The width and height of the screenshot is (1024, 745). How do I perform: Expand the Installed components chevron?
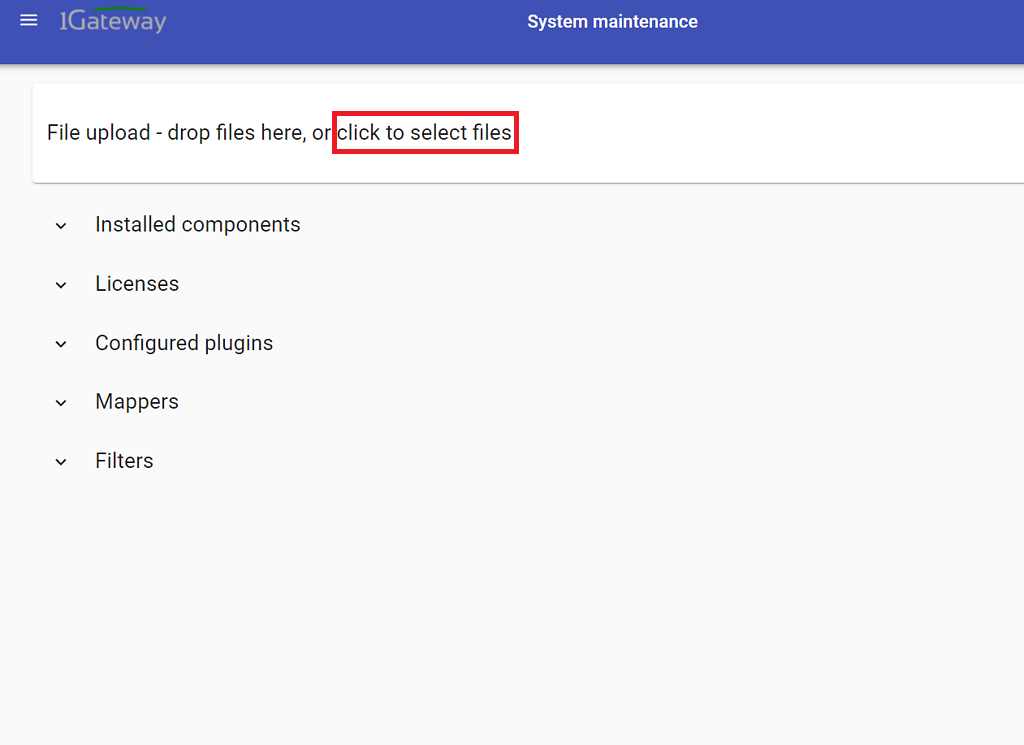61,226
